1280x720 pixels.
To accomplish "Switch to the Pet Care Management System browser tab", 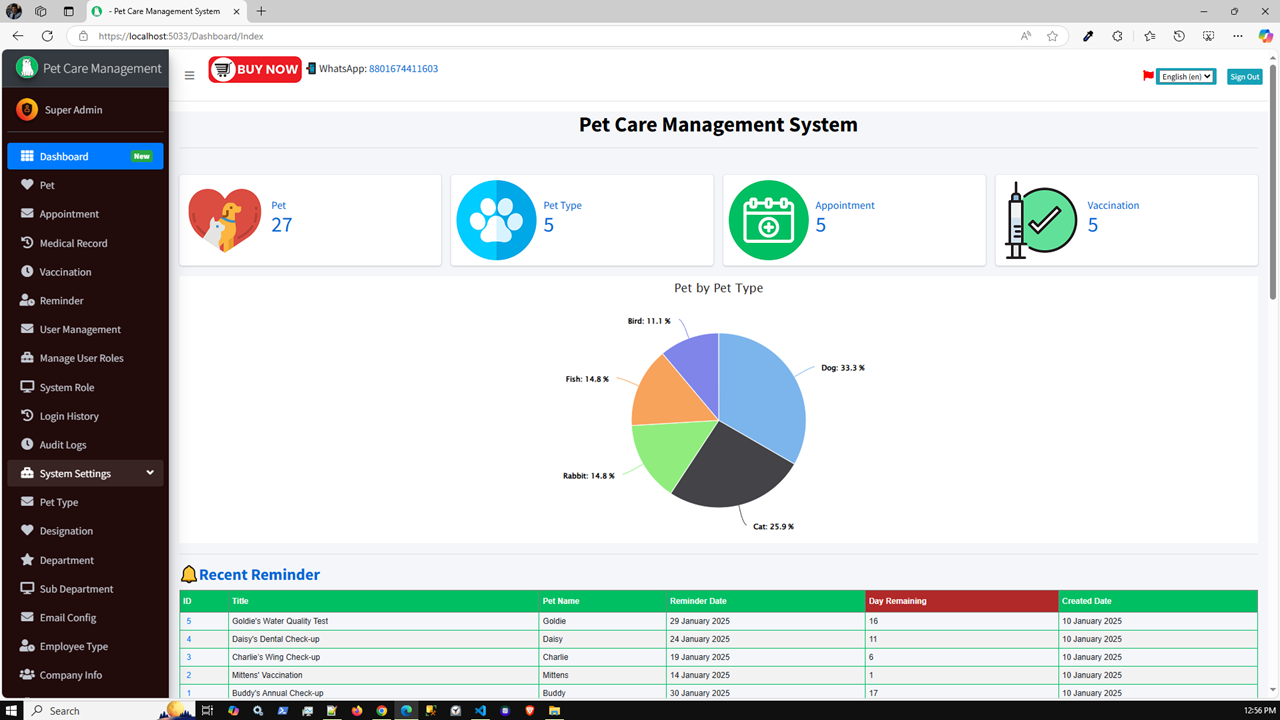I will 160,12.
